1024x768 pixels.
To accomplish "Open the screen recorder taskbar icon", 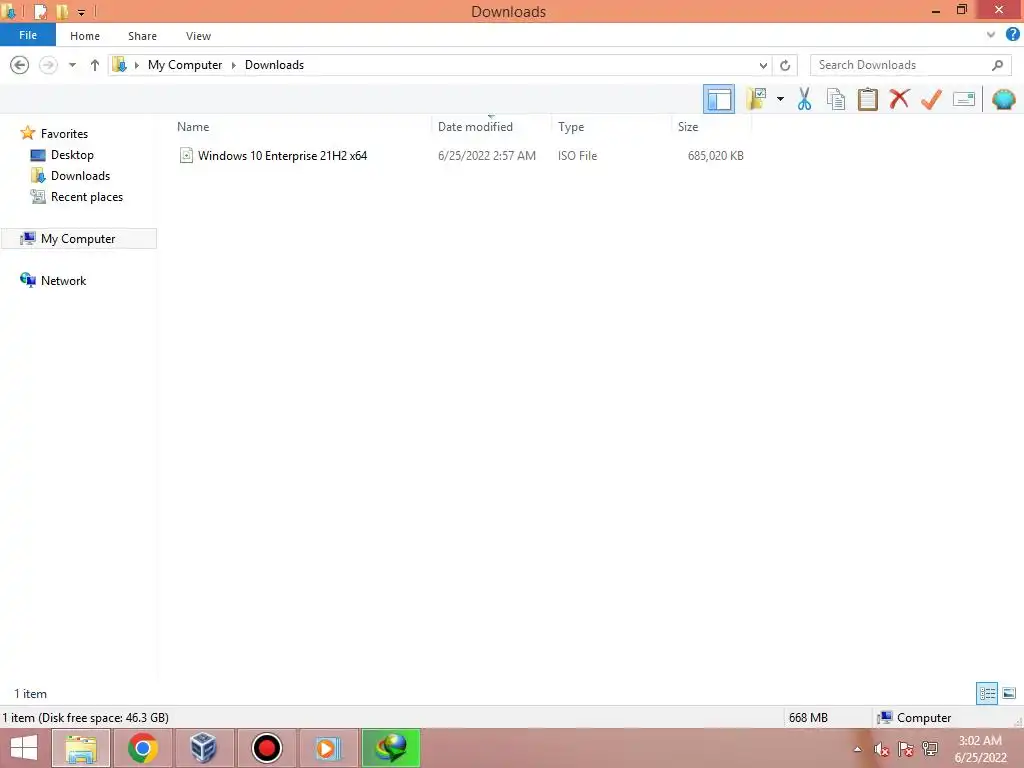I will pyautogui.click(x=266, y=748).
